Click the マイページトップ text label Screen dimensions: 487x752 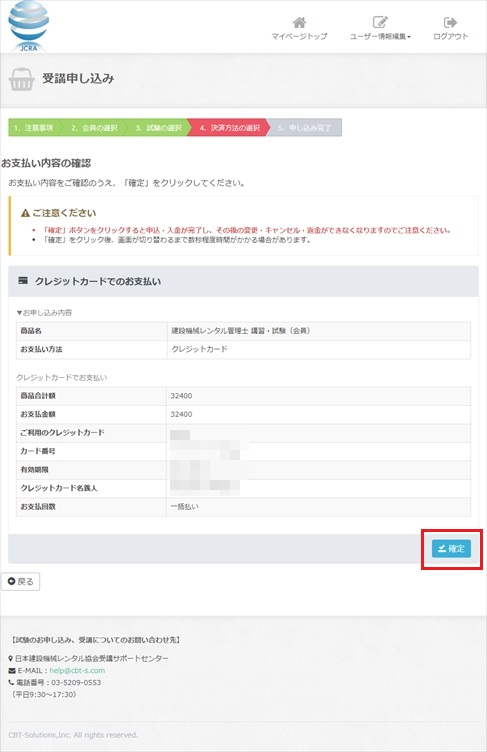(299, 36)
